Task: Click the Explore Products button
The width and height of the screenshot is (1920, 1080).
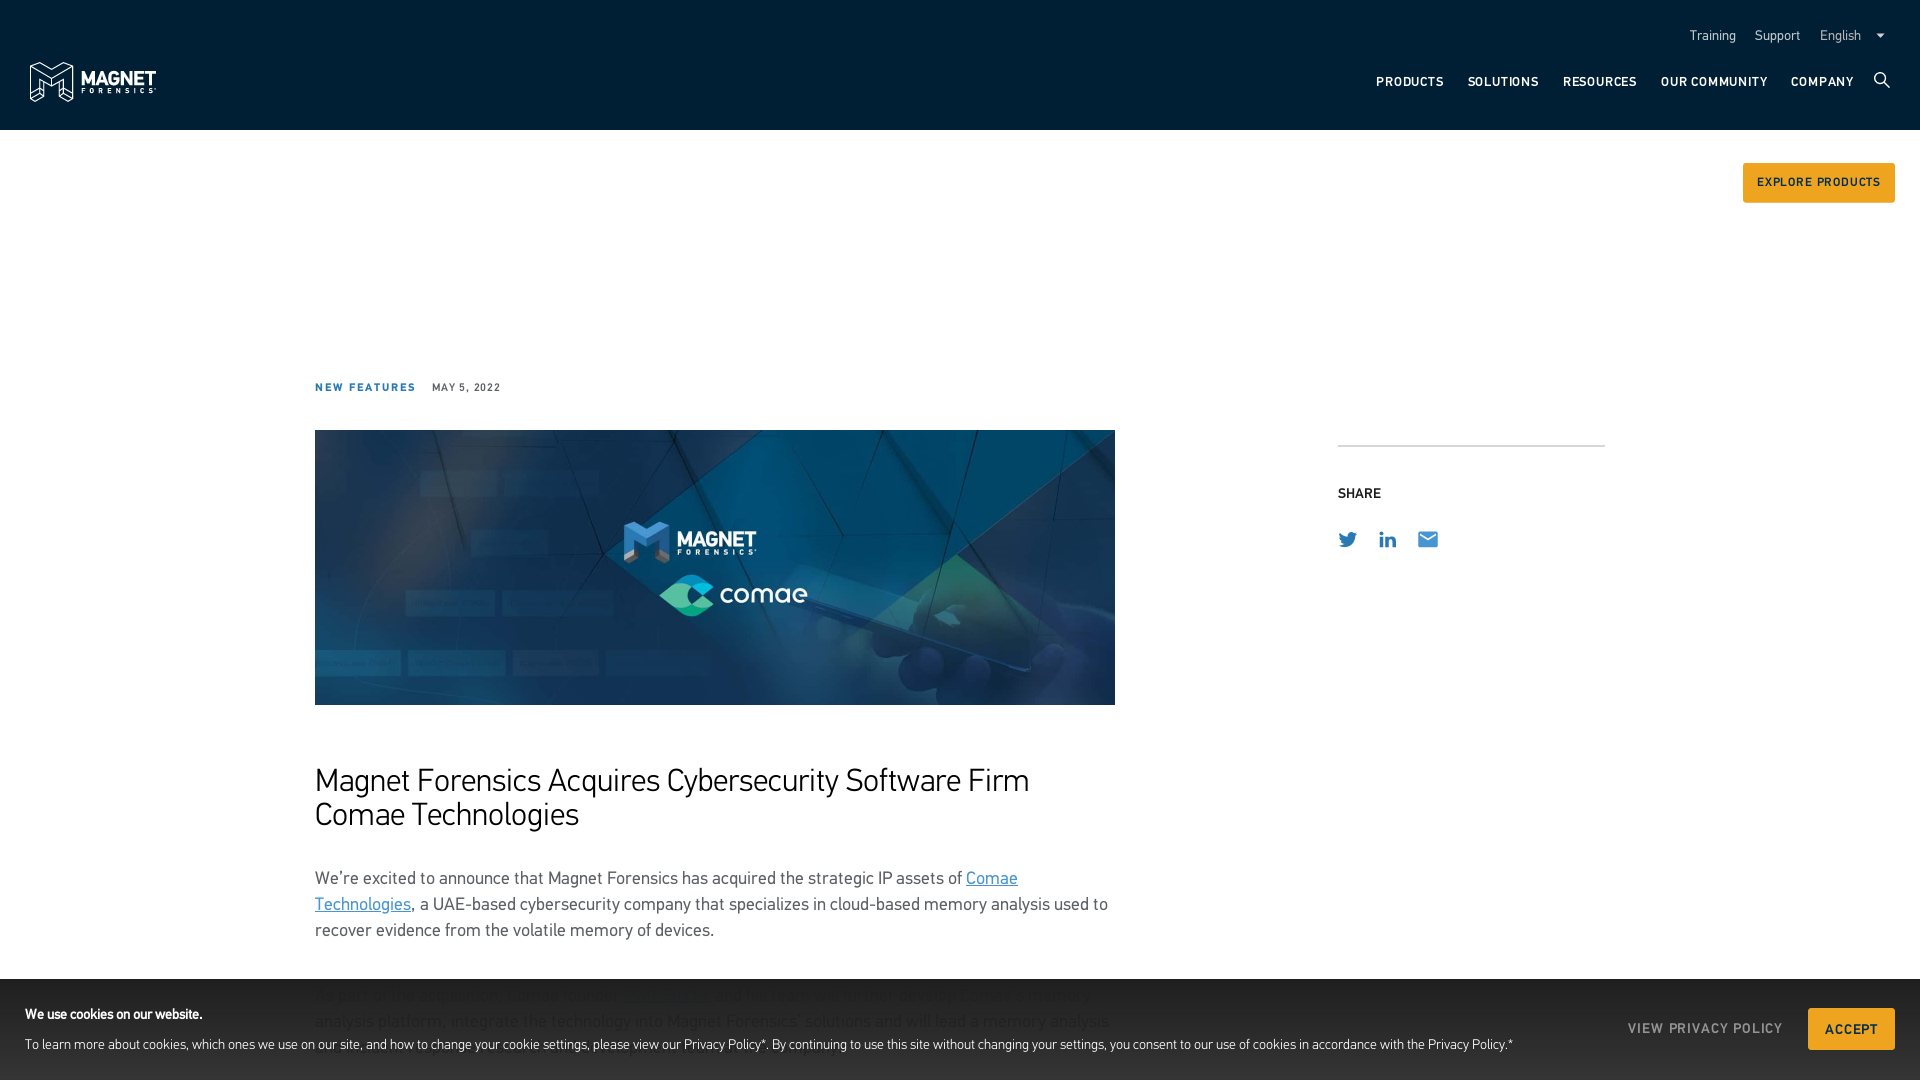Action: [1818, 183]
